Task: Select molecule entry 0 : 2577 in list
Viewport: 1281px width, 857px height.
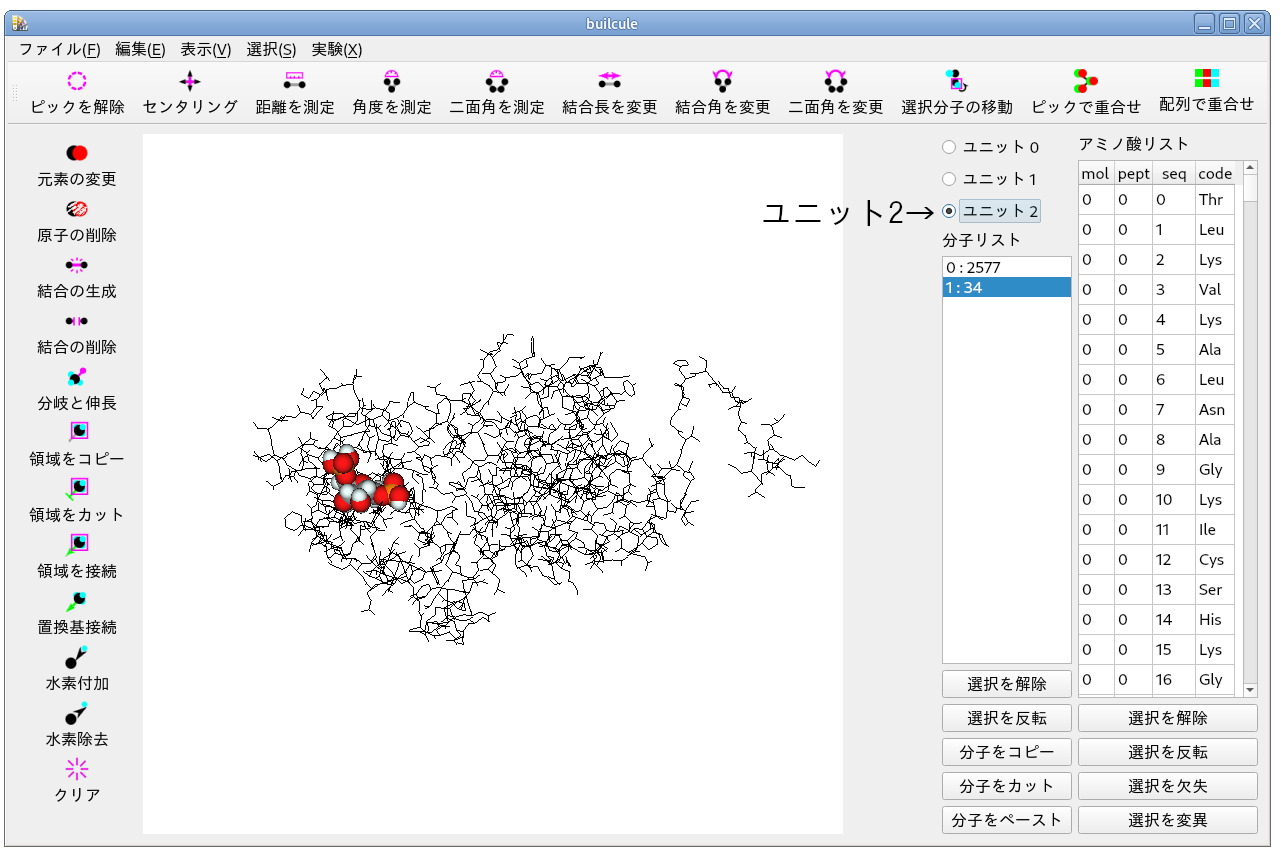Action: (x=1006, y=268)
